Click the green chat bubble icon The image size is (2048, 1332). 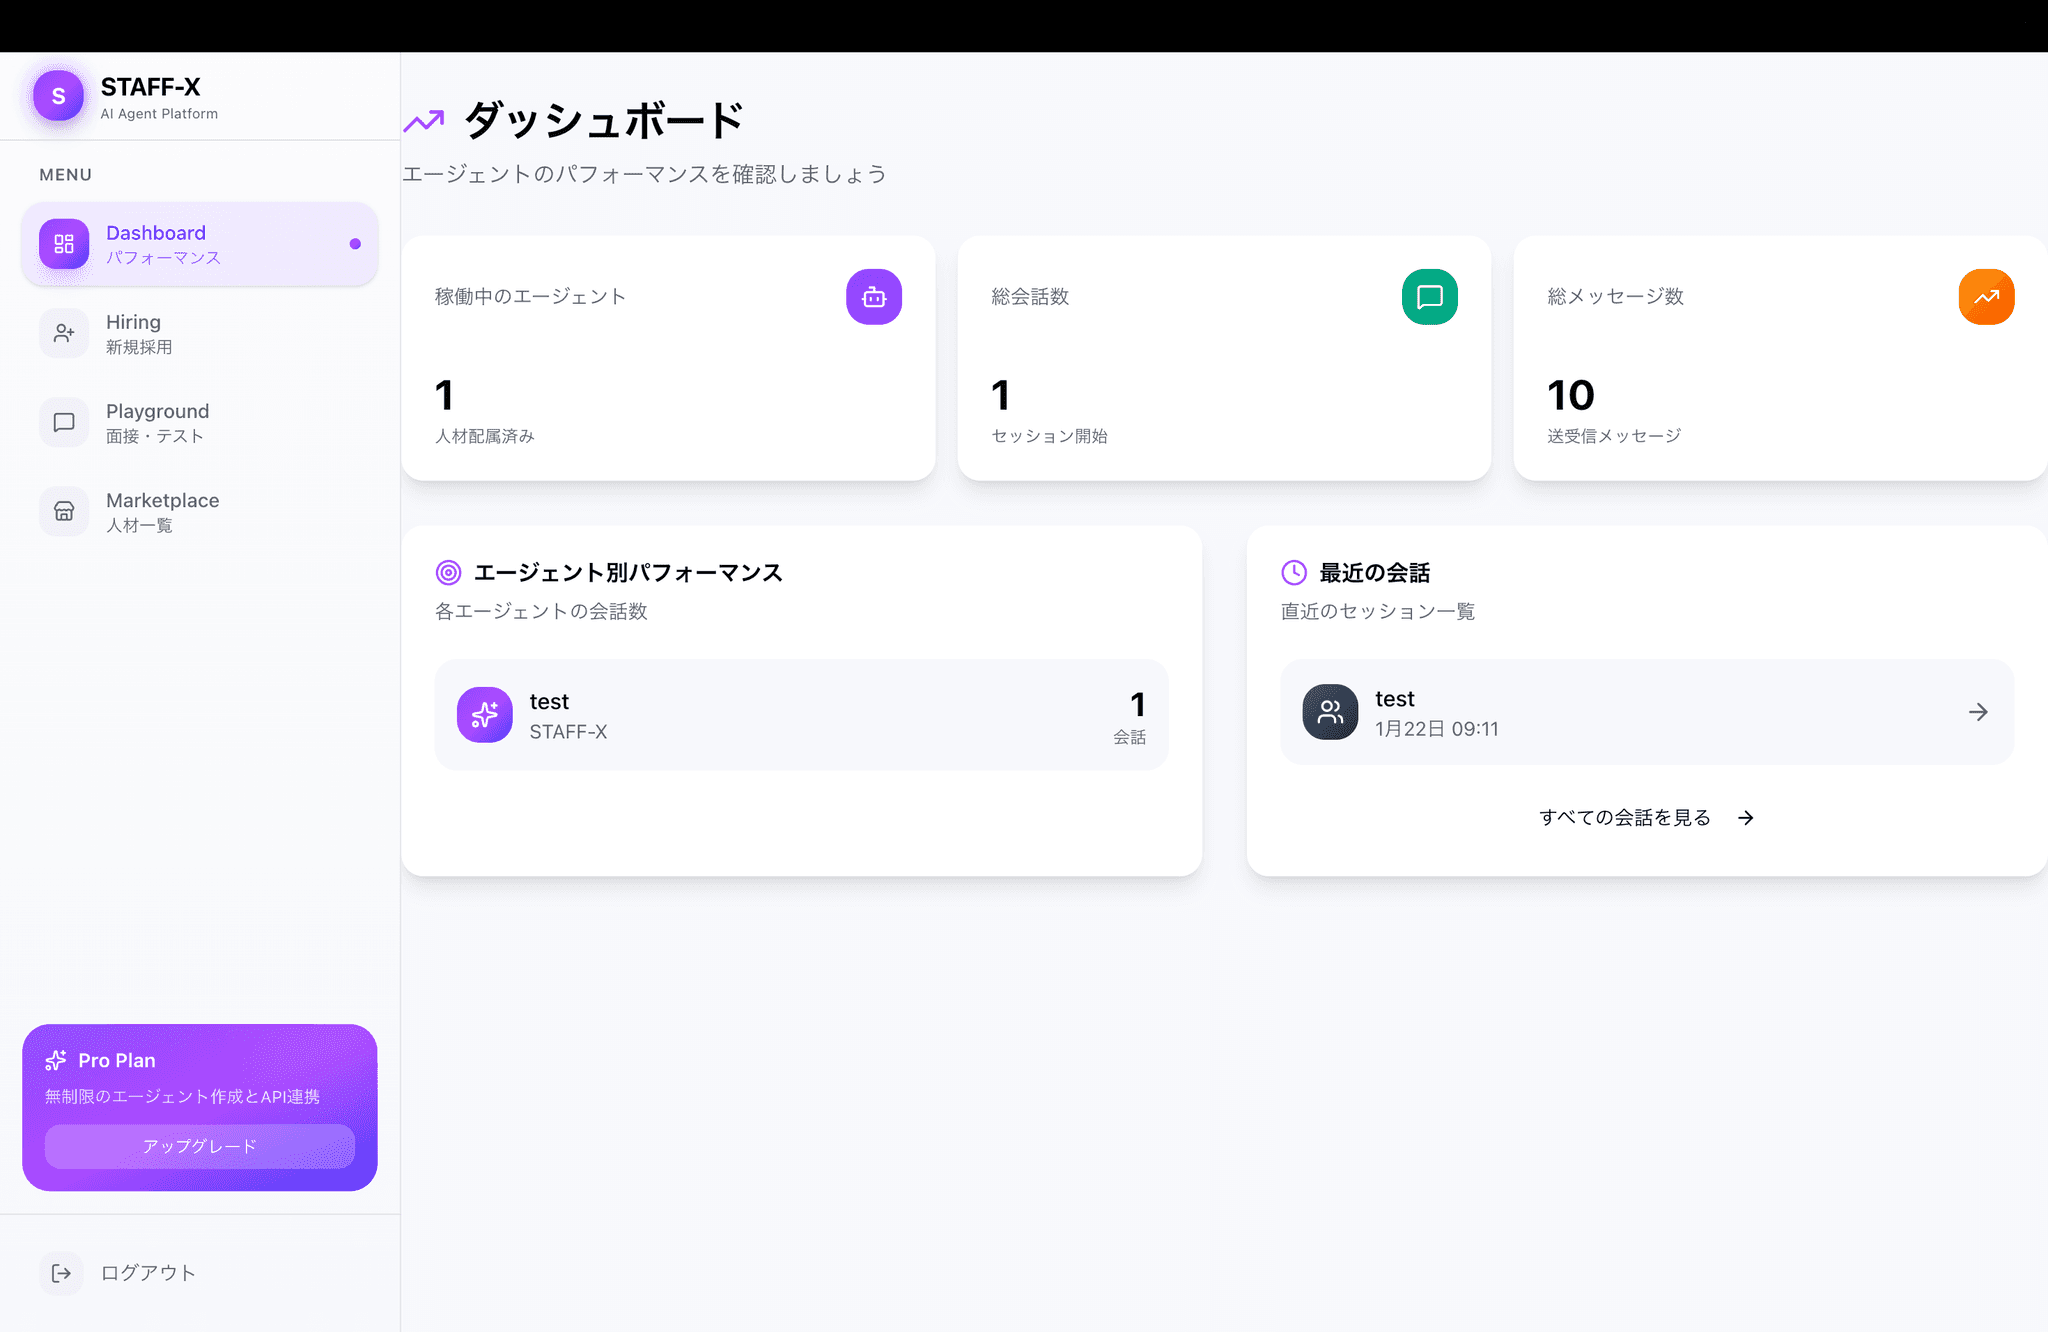1429,297
